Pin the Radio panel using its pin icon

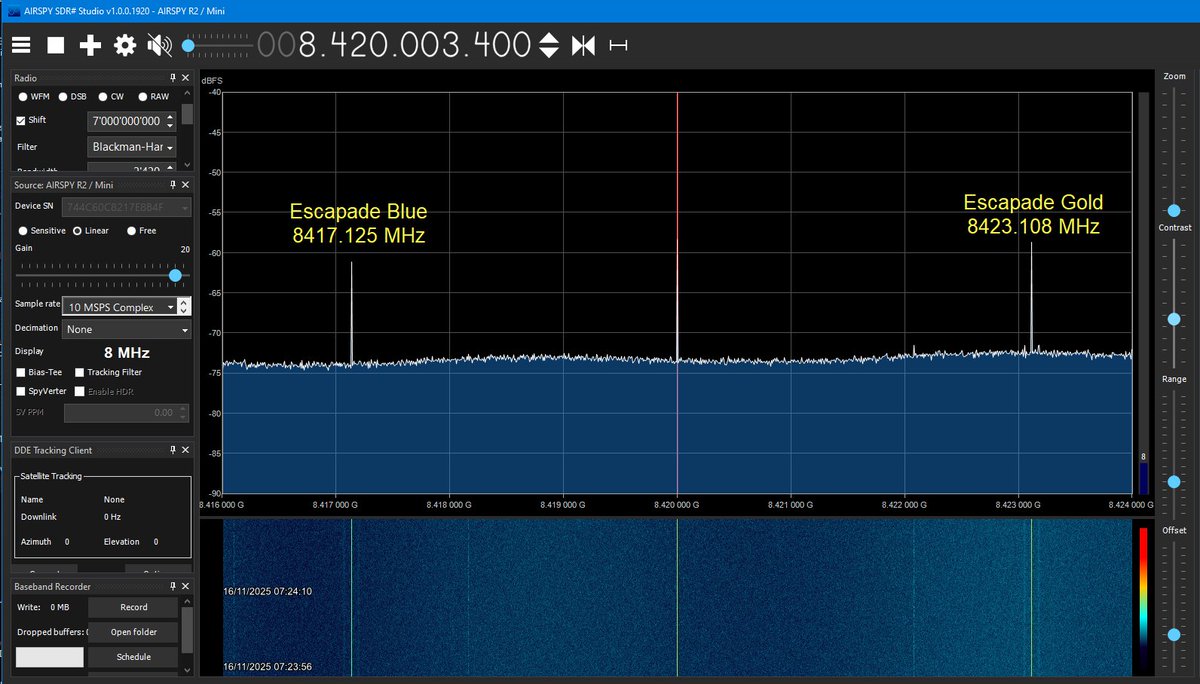click(x=172, y=77)
